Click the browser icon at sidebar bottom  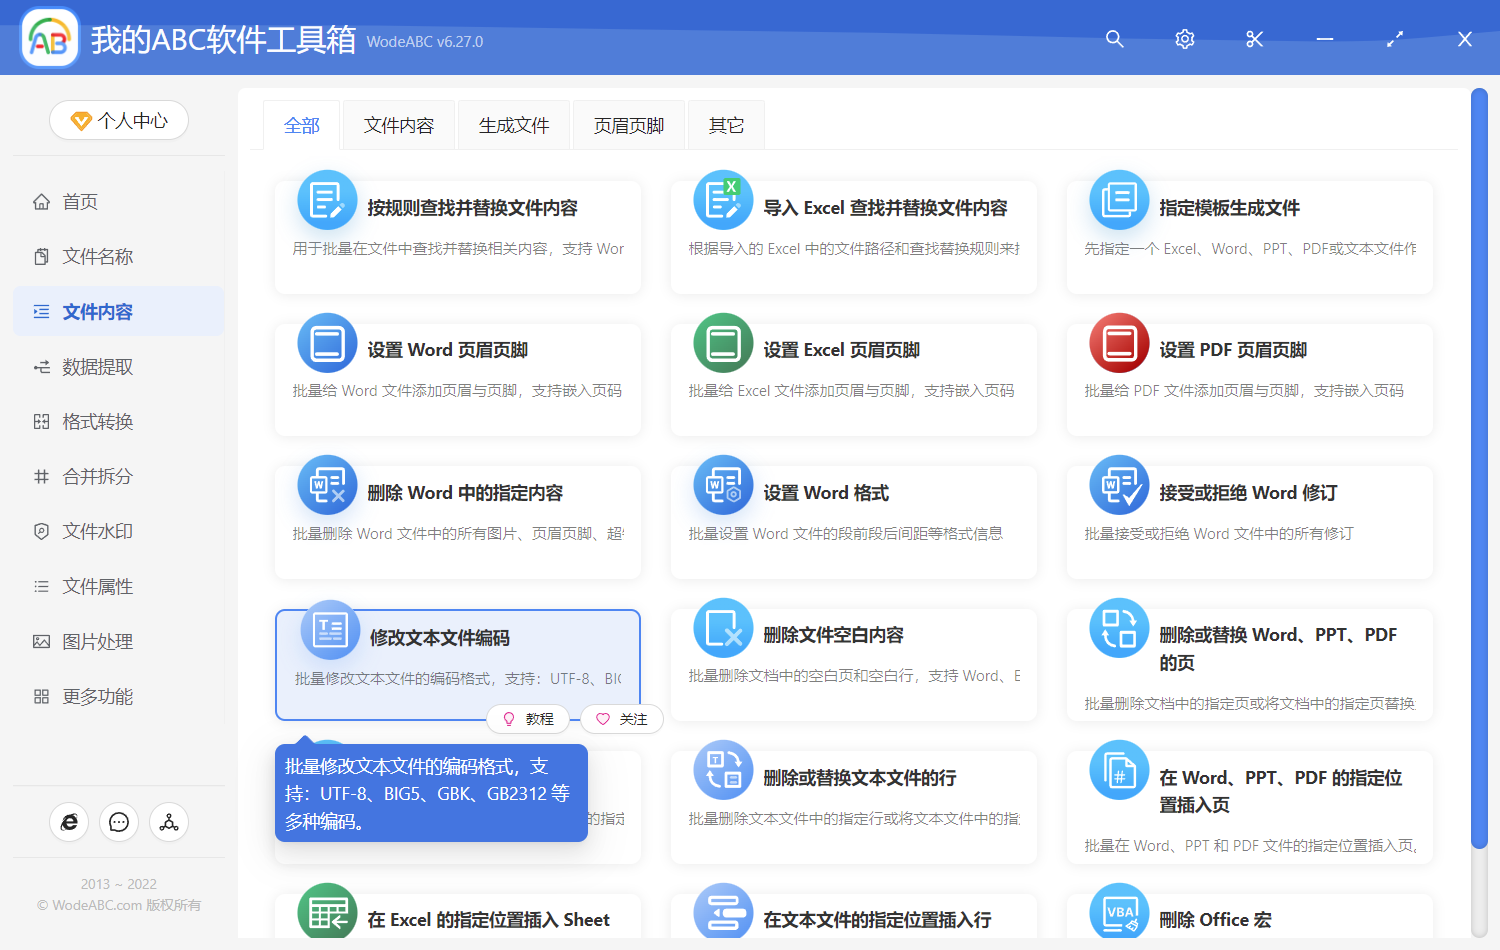coord(69,821)
